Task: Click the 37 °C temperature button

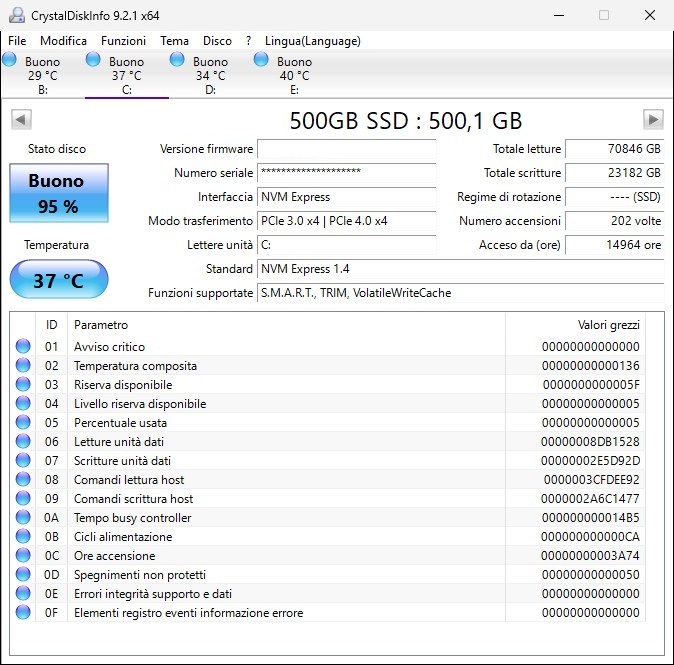Action: (x=59, y=279)
